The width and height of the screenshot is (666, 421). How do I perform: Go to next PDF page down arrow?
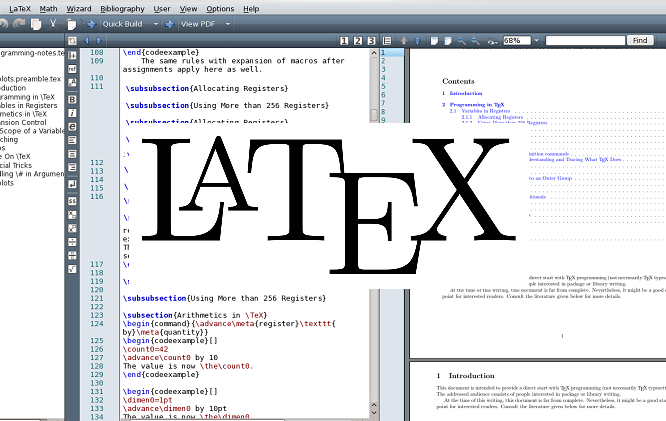coord(418,41)
